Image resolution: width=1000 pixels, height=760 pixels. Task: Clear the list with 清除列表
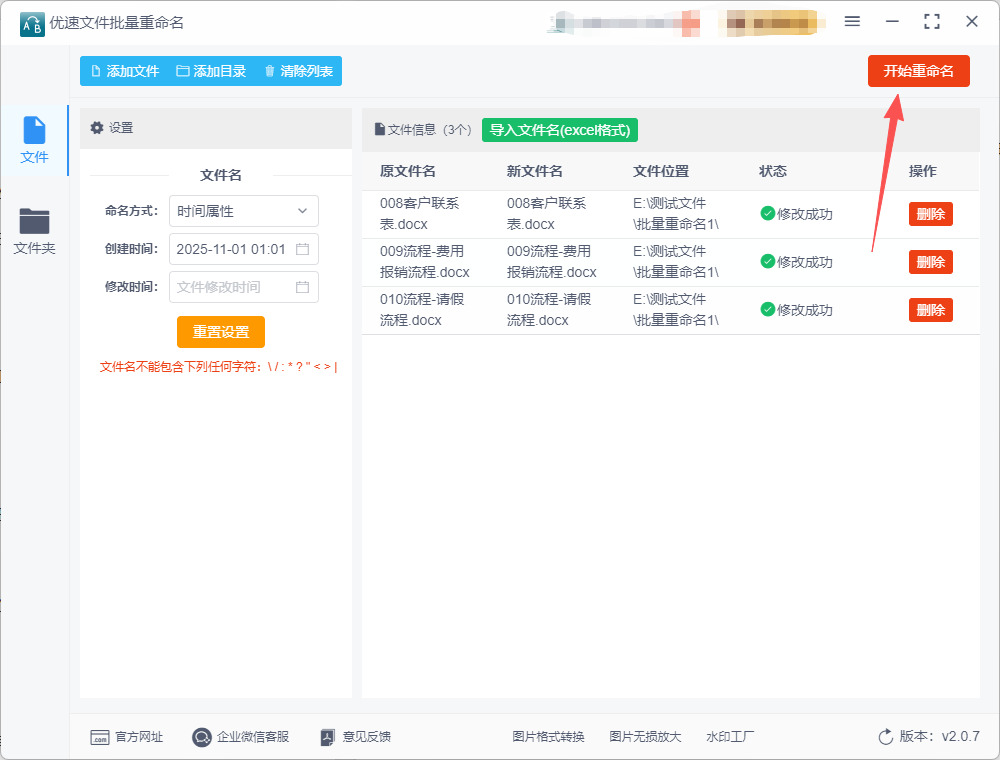[298, 71]
